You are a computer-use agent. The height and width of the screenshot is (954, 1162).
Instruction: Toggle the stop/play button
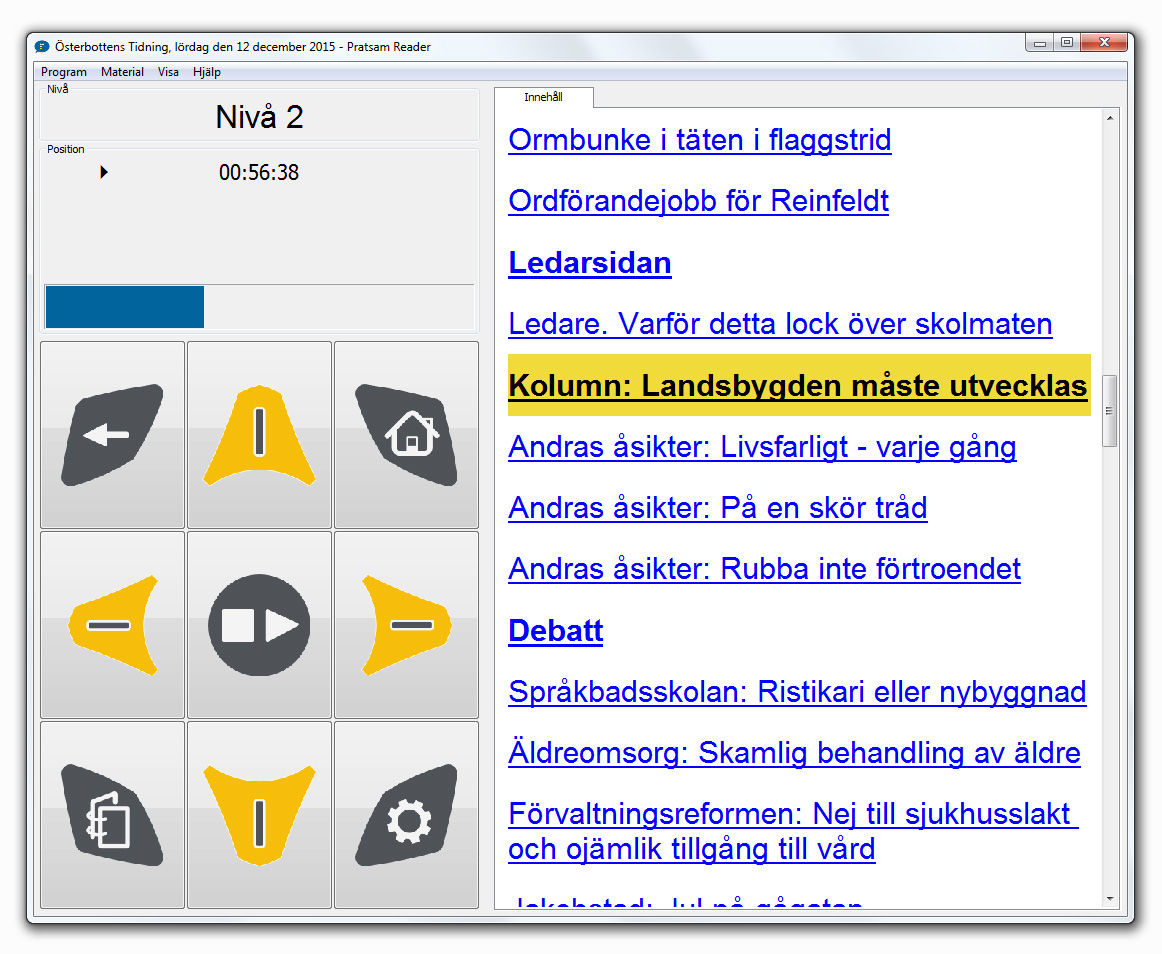pos(259,625)
